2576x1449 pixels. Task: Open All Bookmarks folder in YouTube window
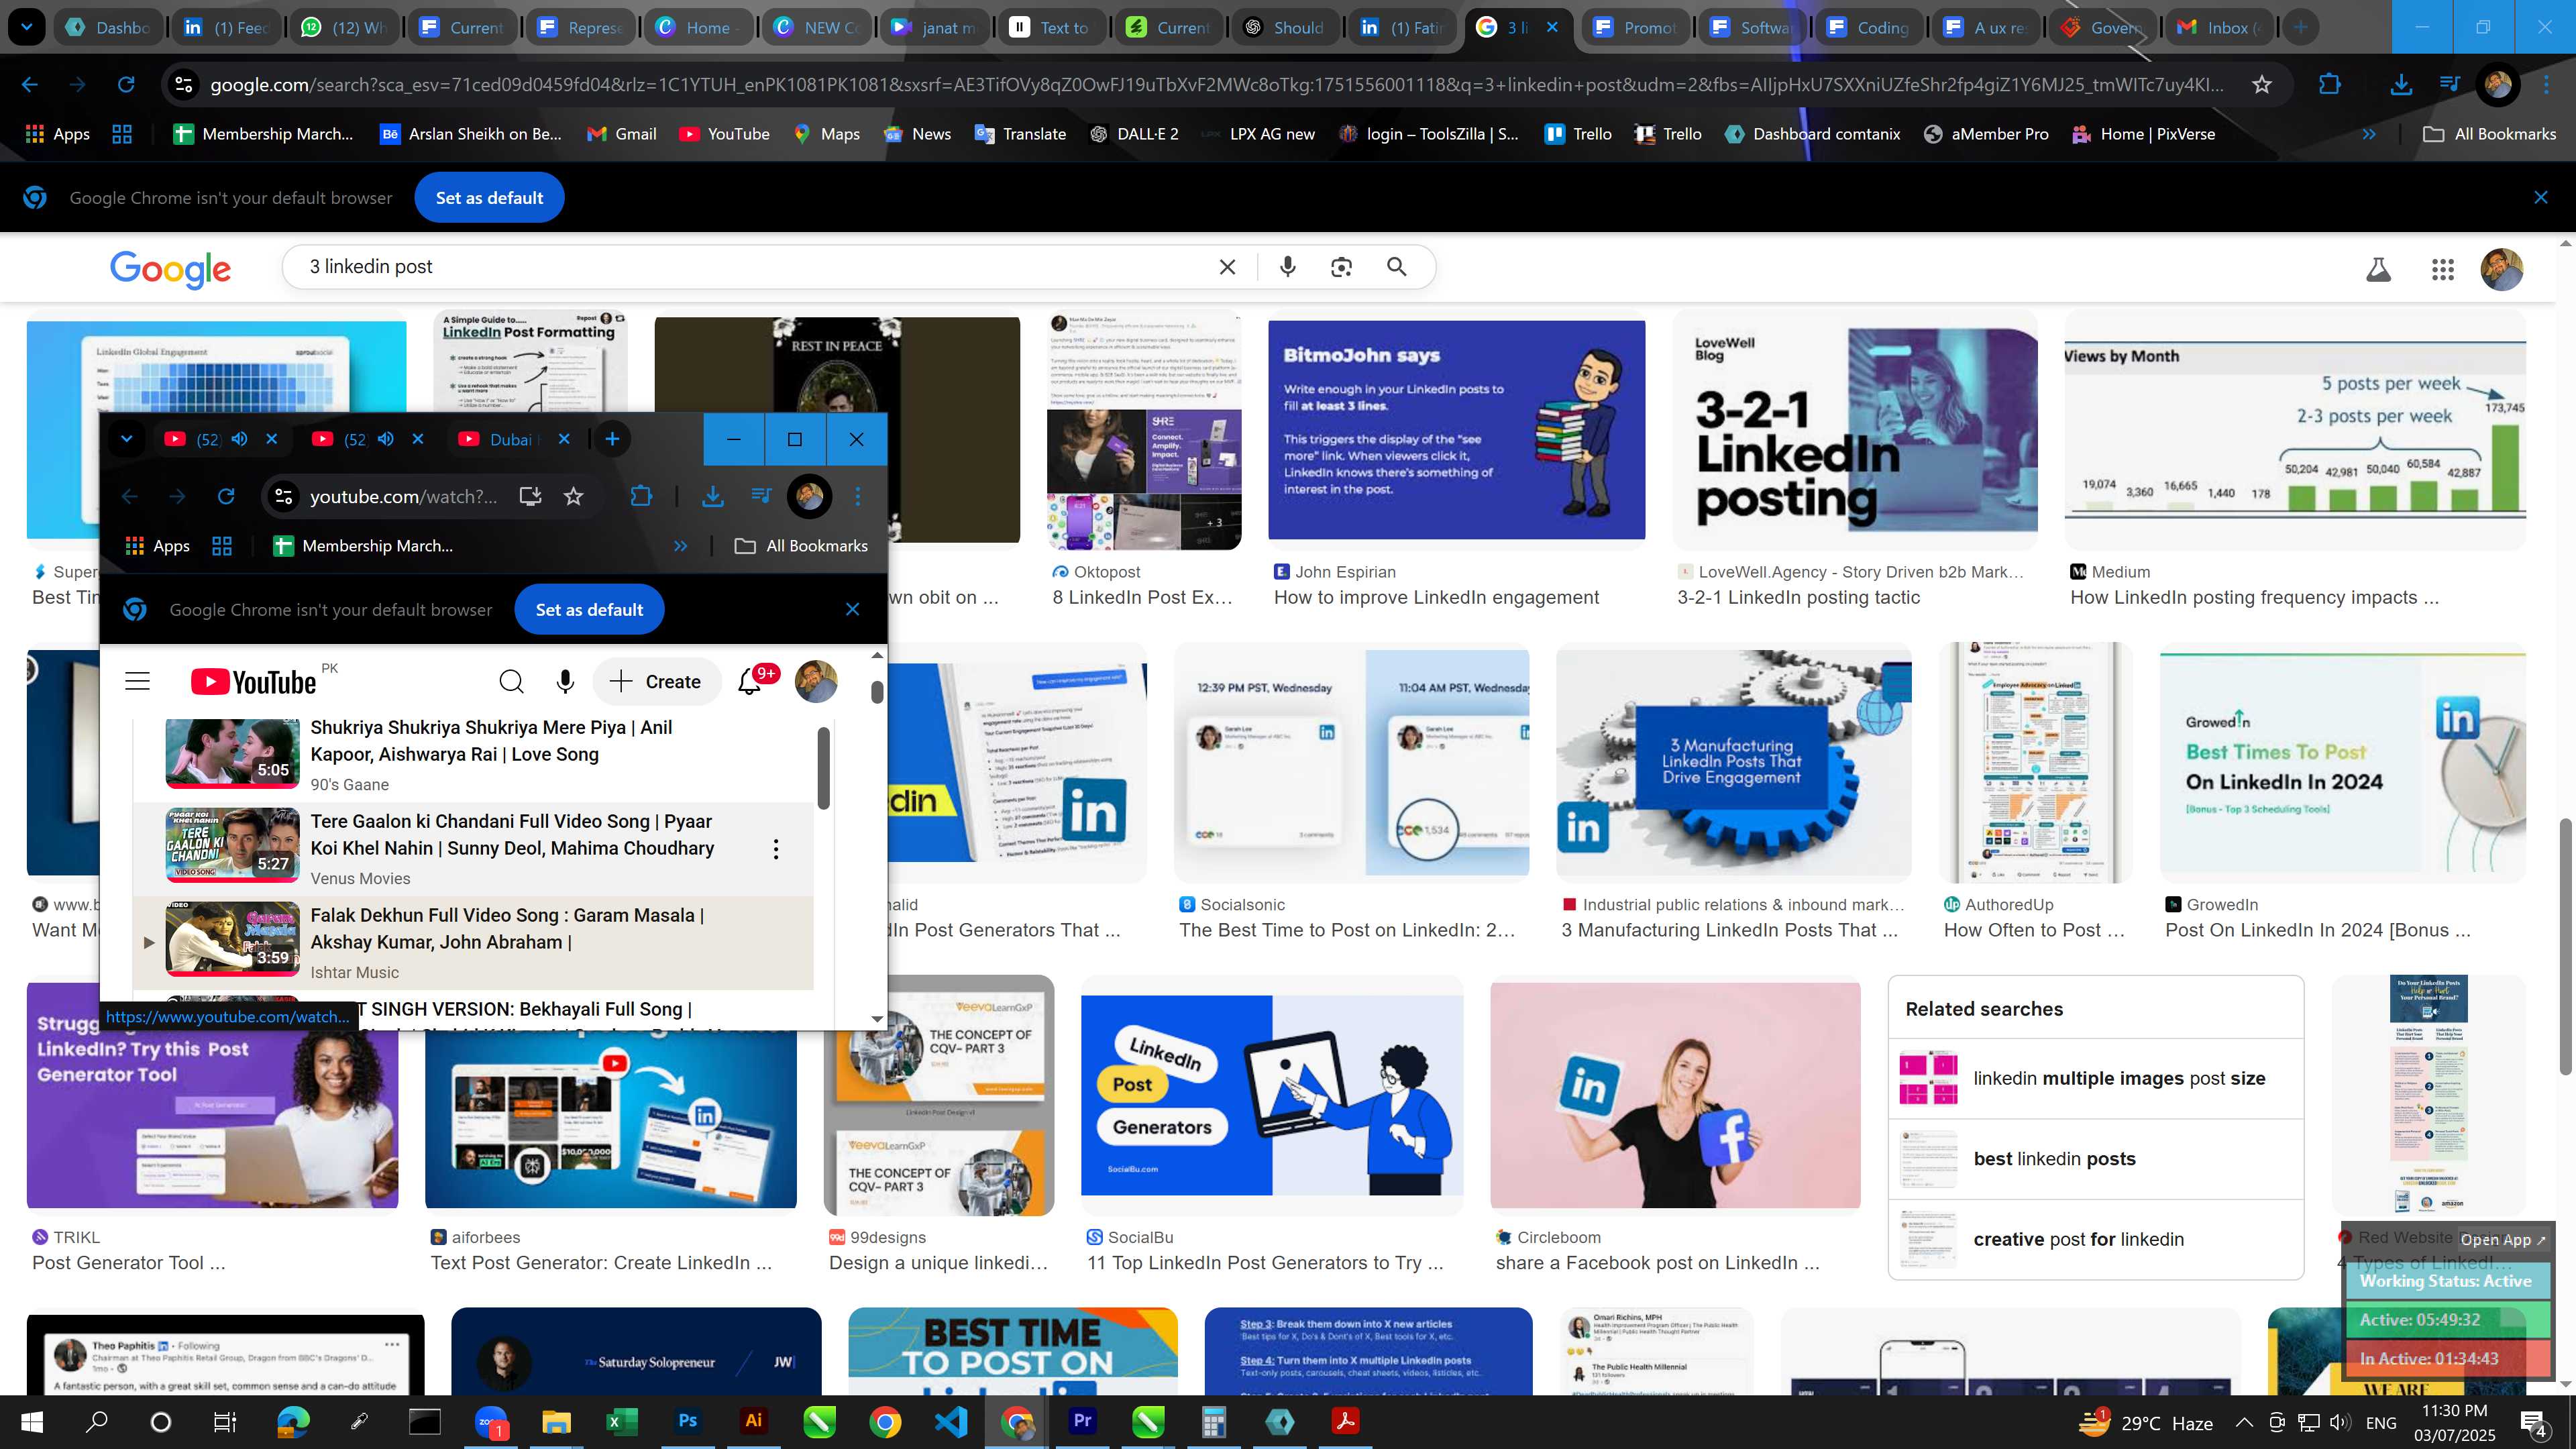click(x=801, y=546)
